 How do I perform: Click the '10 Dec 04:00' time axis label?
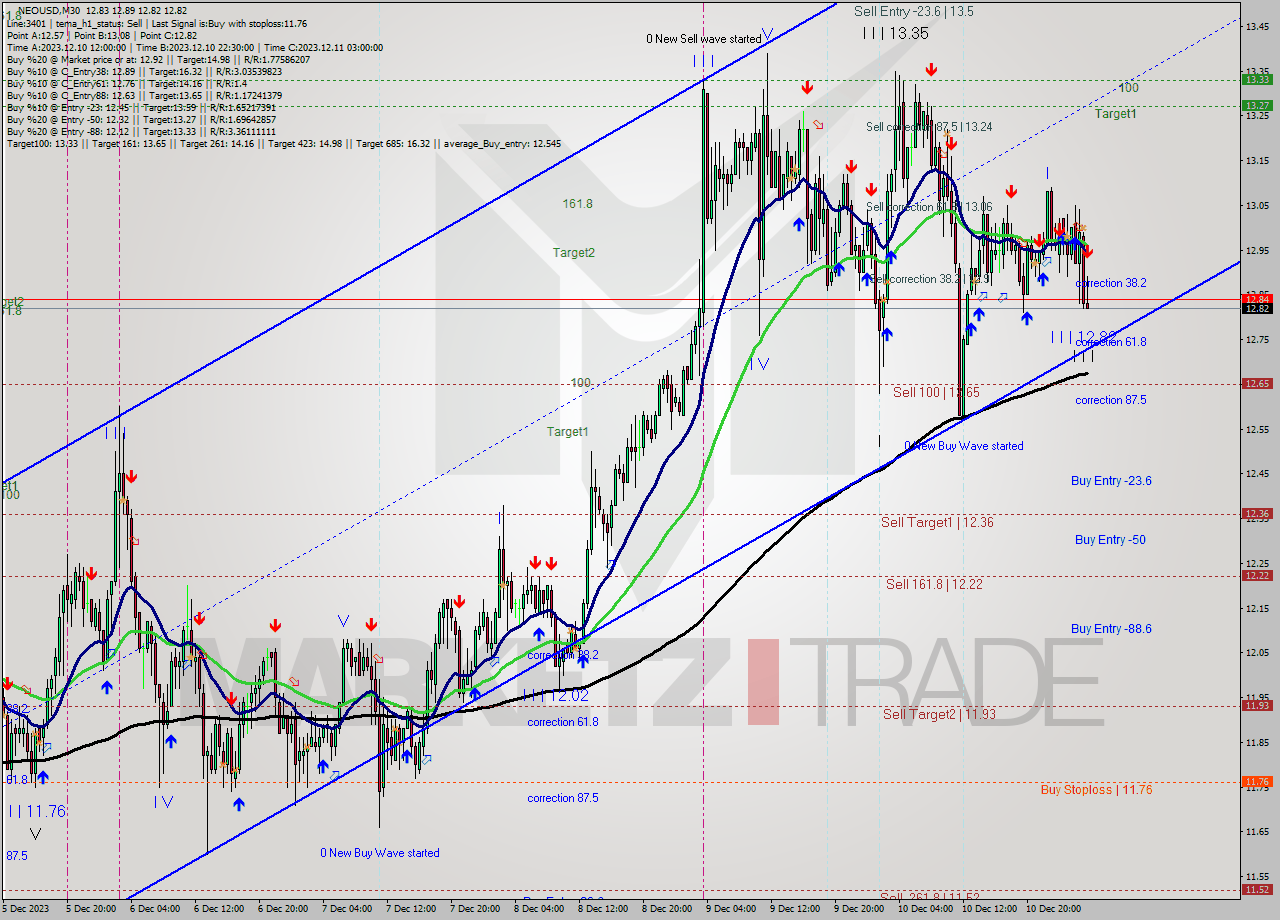[x=925, y=909]
